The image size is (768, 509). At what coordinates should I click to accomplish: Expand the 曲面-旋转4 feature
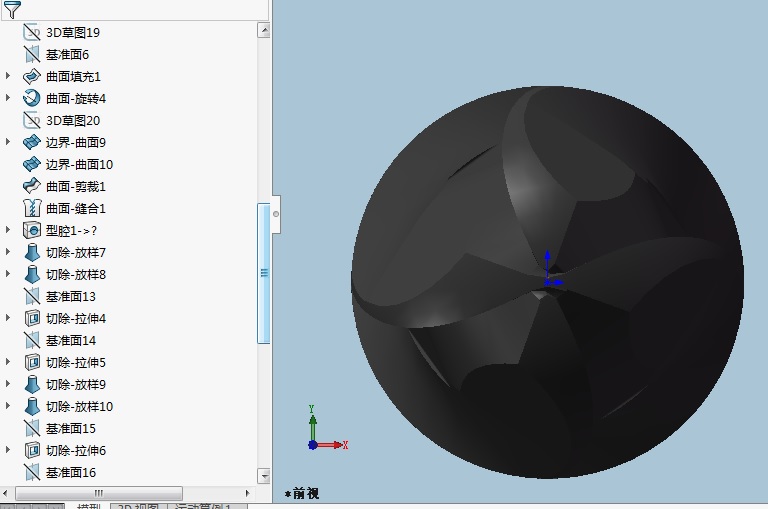(x=8, y=98)
